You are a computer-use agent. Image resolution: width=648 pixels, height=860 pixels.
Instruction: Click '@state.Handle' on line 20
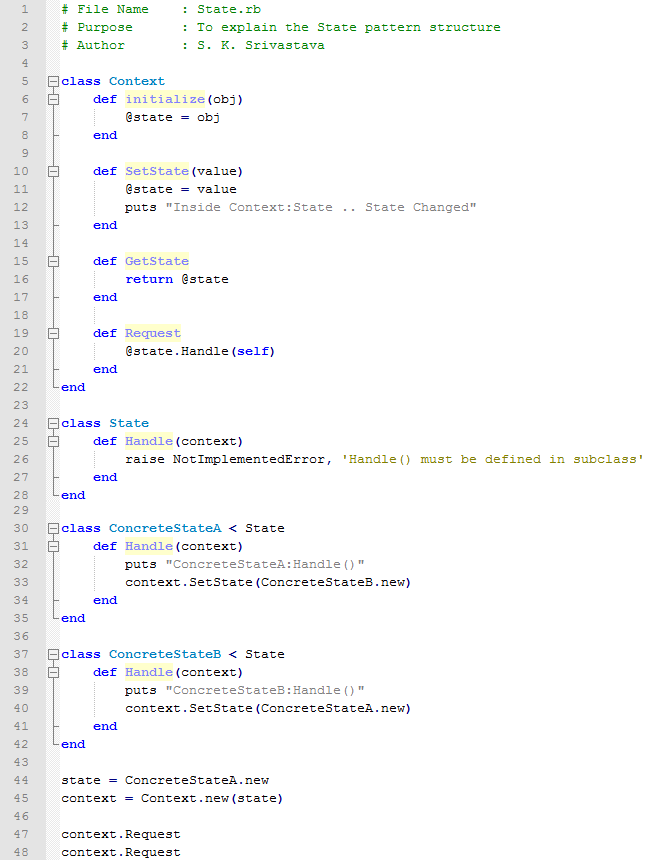177,351
